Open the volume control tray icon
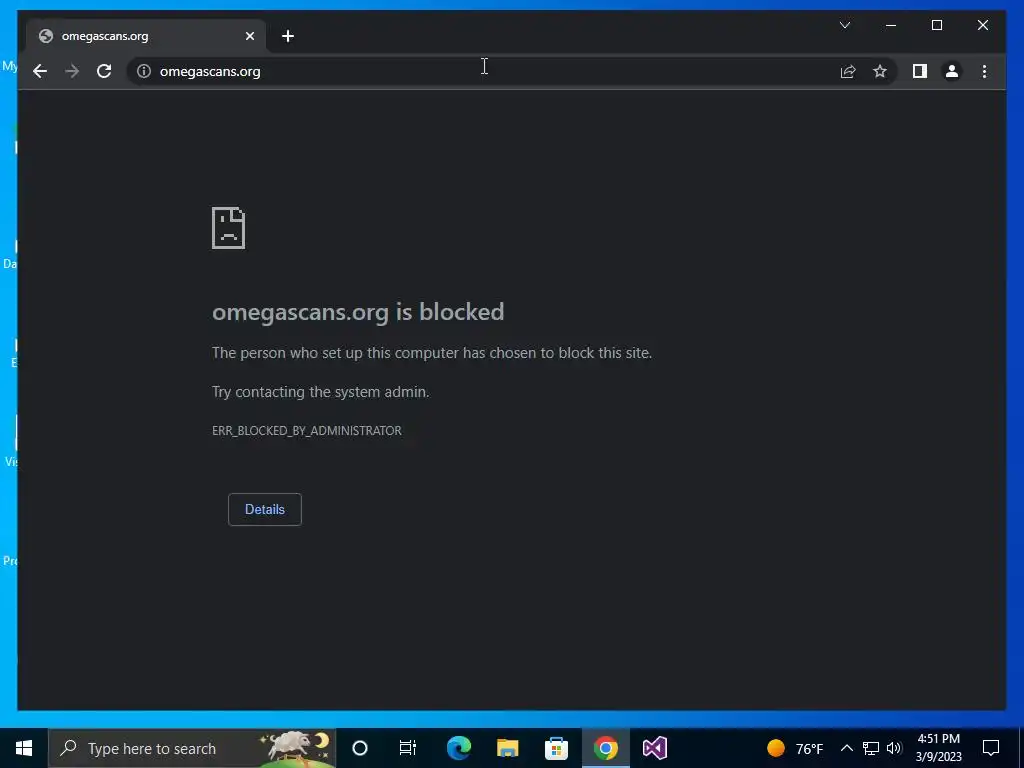 [x=894, y=748]
